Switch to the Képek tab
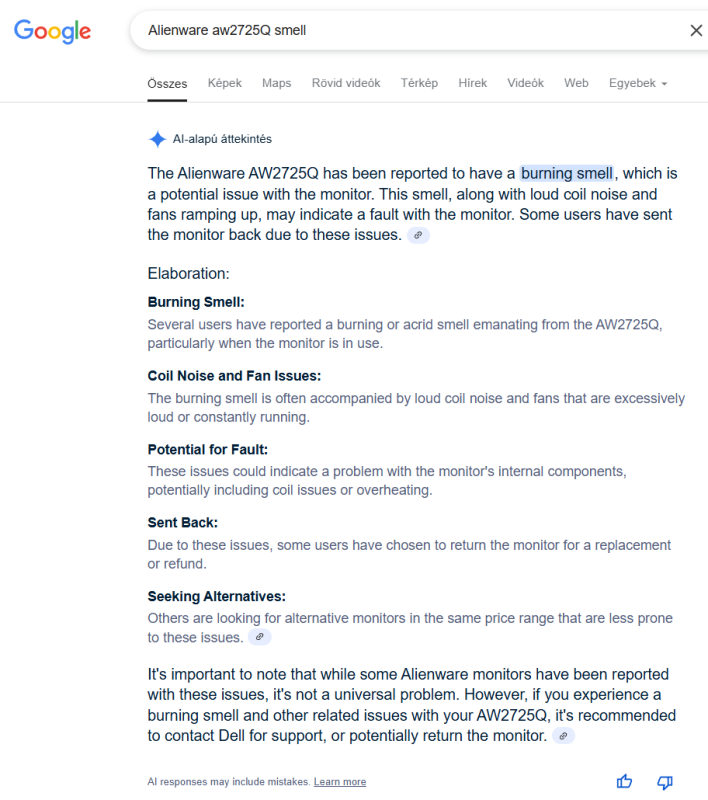The height and width of the screenshot is (800, 708). point(224,83)
